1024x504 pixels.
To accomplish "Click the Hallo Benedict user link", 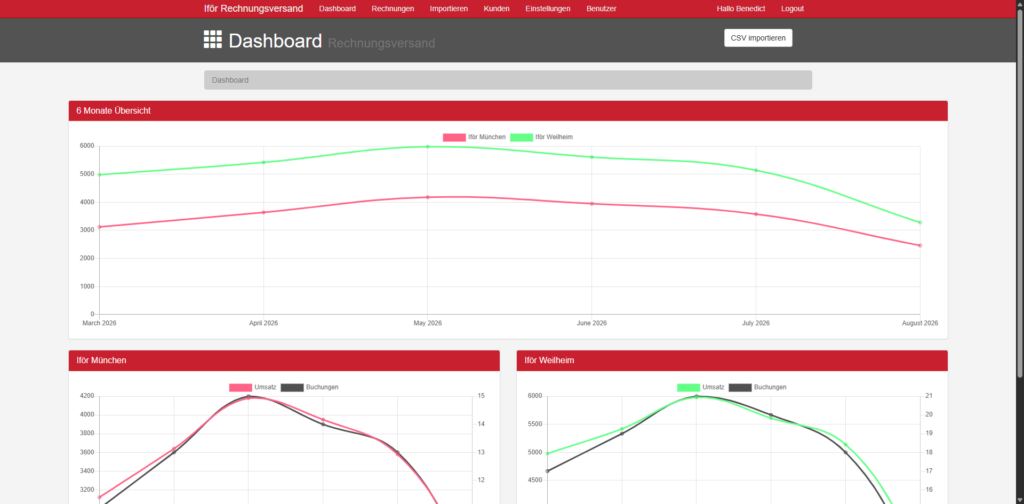I will point(741,8).
